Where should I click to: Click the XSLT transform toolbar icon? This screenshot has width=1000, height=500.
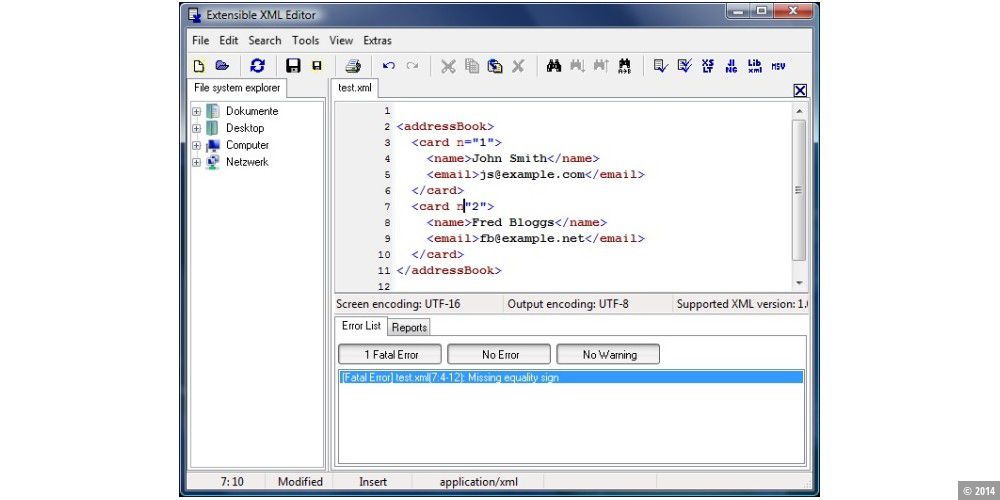coord(708,66)
